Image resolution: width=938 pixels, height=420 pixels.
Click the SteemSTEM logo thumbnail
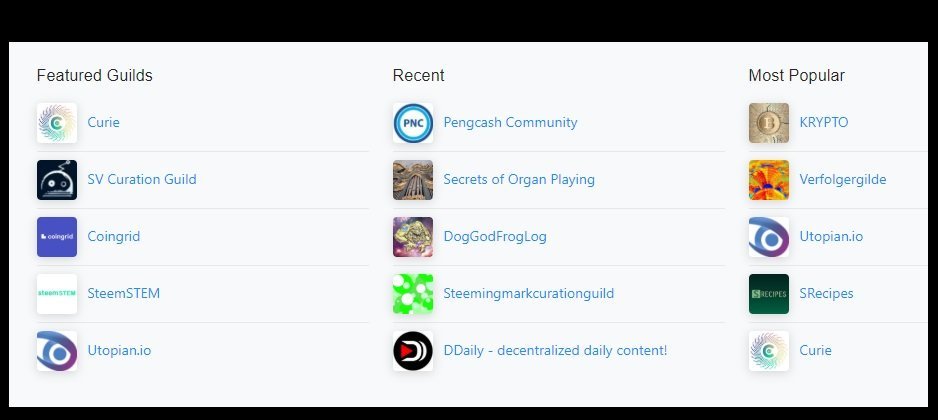[57, 294]
